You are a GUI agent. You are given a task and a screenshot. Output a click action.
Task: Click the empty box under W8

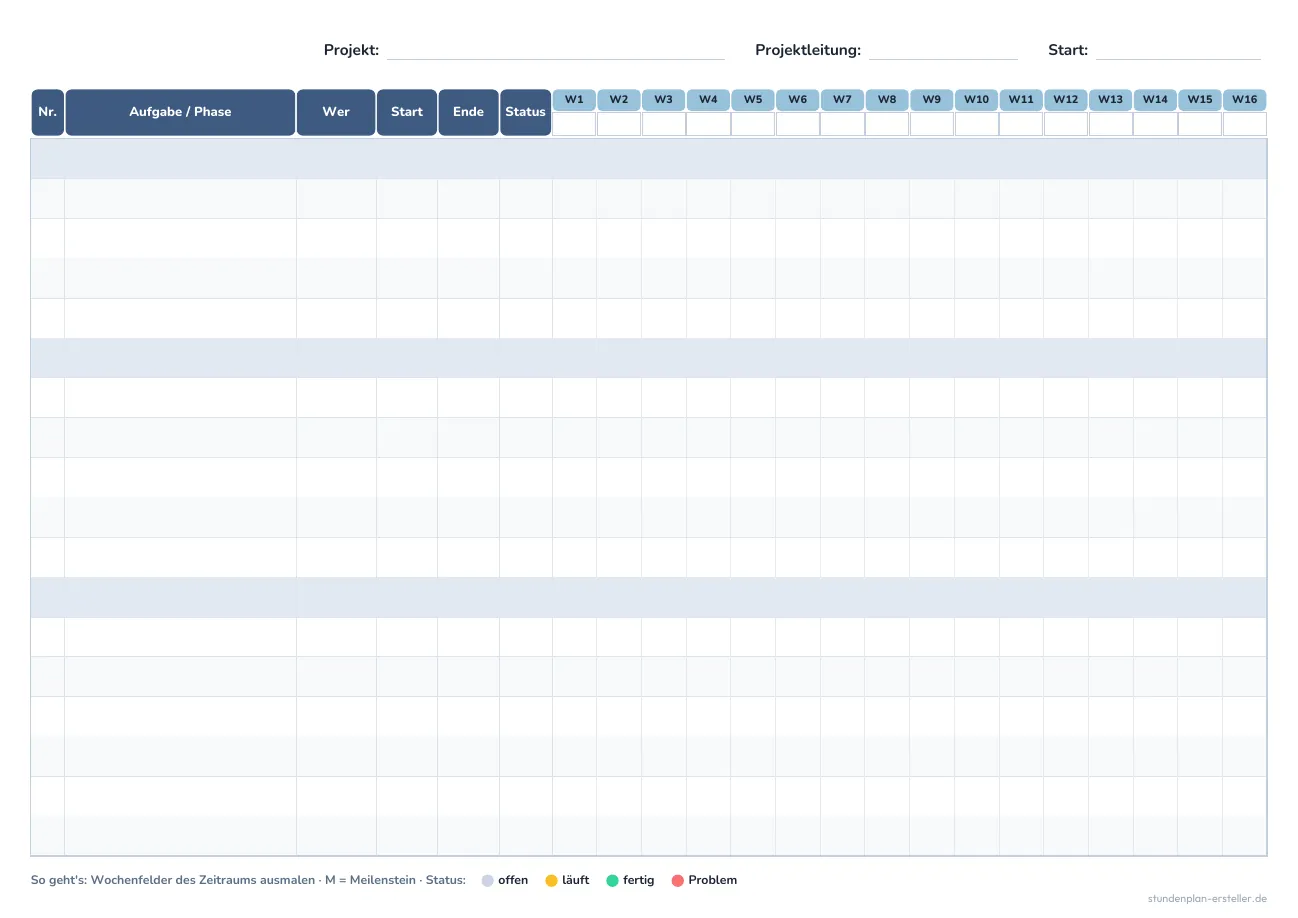click(887, 124)
